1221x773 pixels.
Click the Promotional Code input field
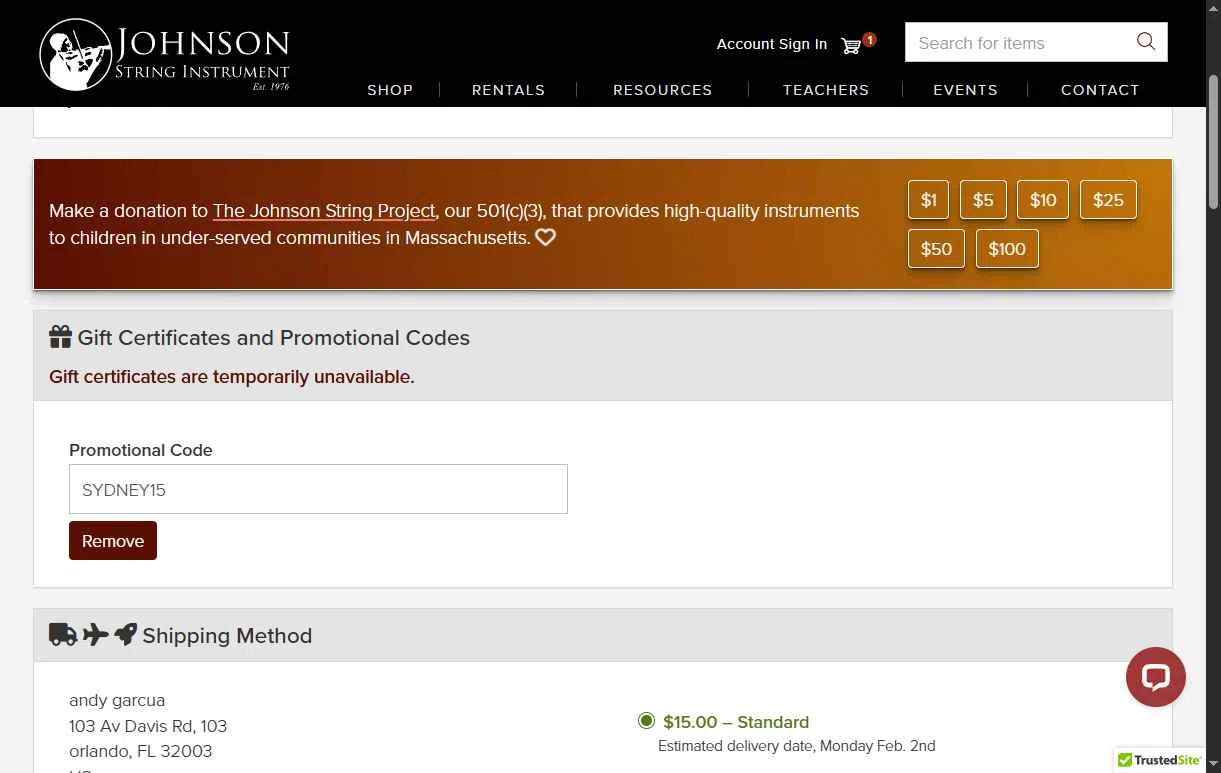tap(318, 489)
